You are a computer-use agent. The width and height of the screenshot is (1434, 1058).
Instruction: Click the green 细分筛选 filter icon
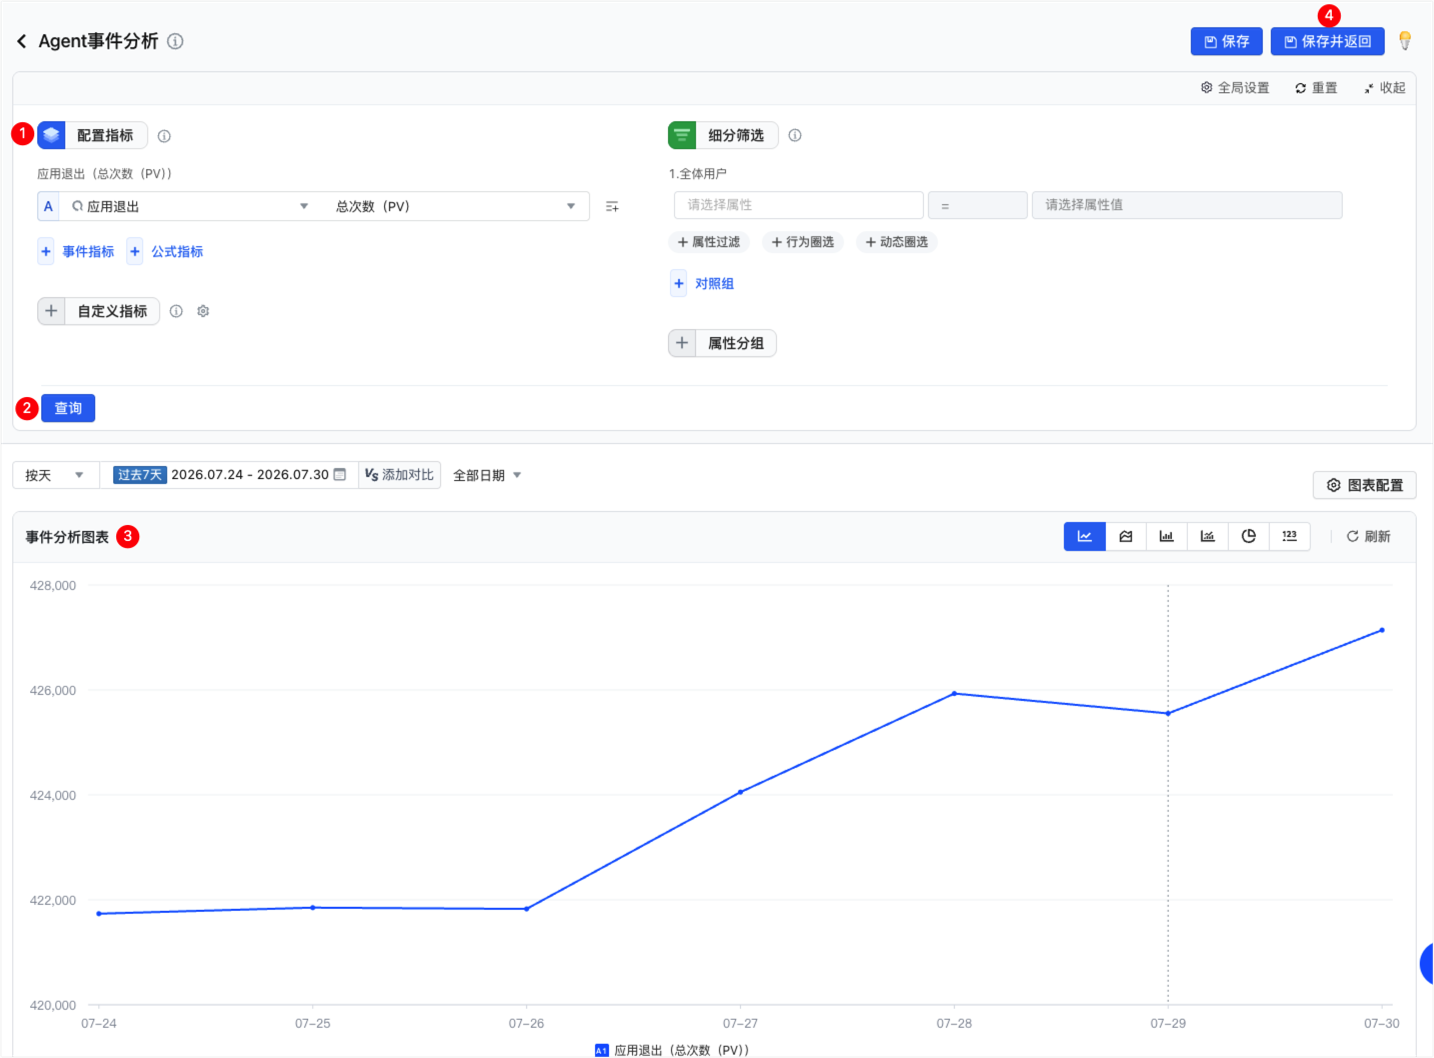click(682, 135)
